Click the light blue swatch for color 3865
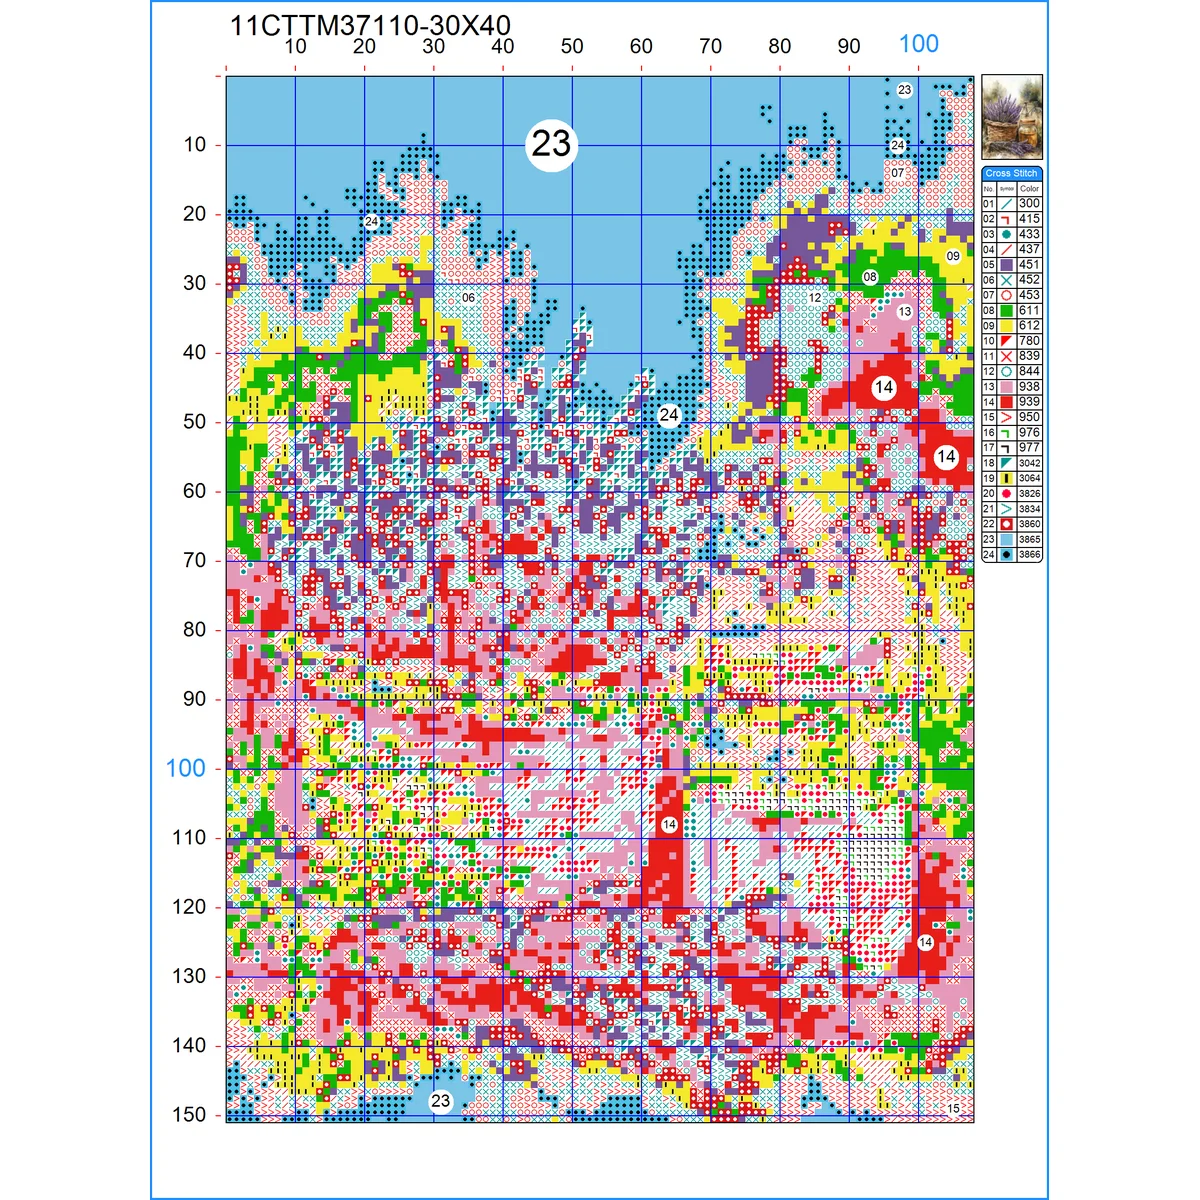Screen dimensions: 1200x1200 1006,539
